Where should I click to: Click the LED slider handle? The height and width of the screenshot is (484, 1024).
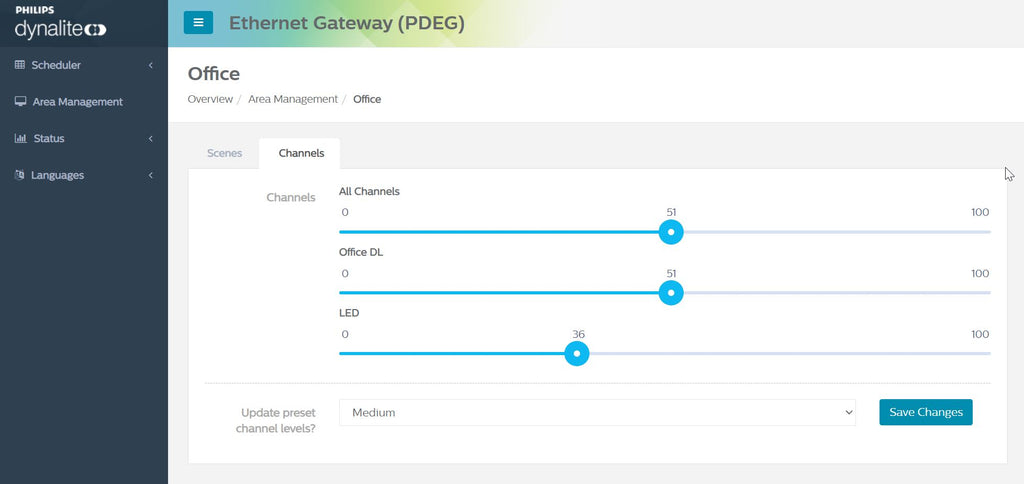(x=577, y=353)
